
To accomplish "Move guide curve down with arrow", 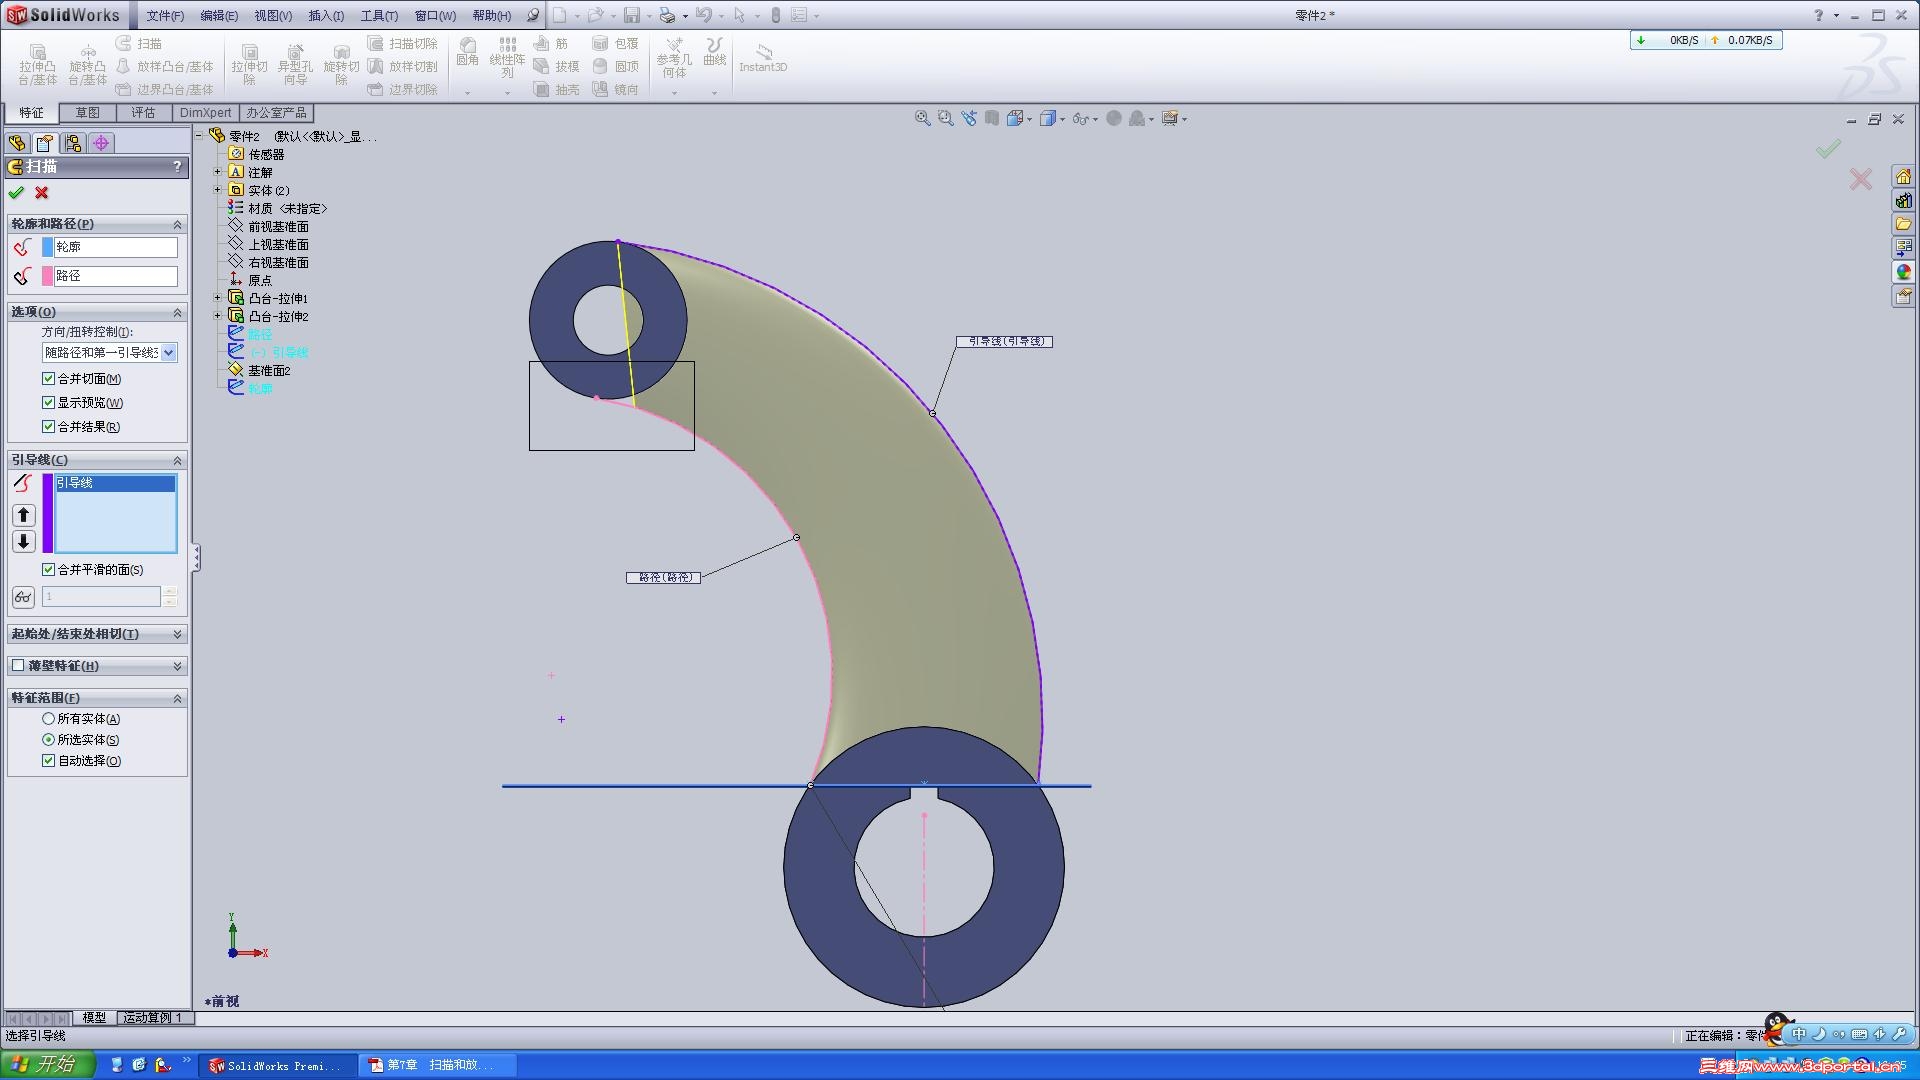I will (24, 541).
